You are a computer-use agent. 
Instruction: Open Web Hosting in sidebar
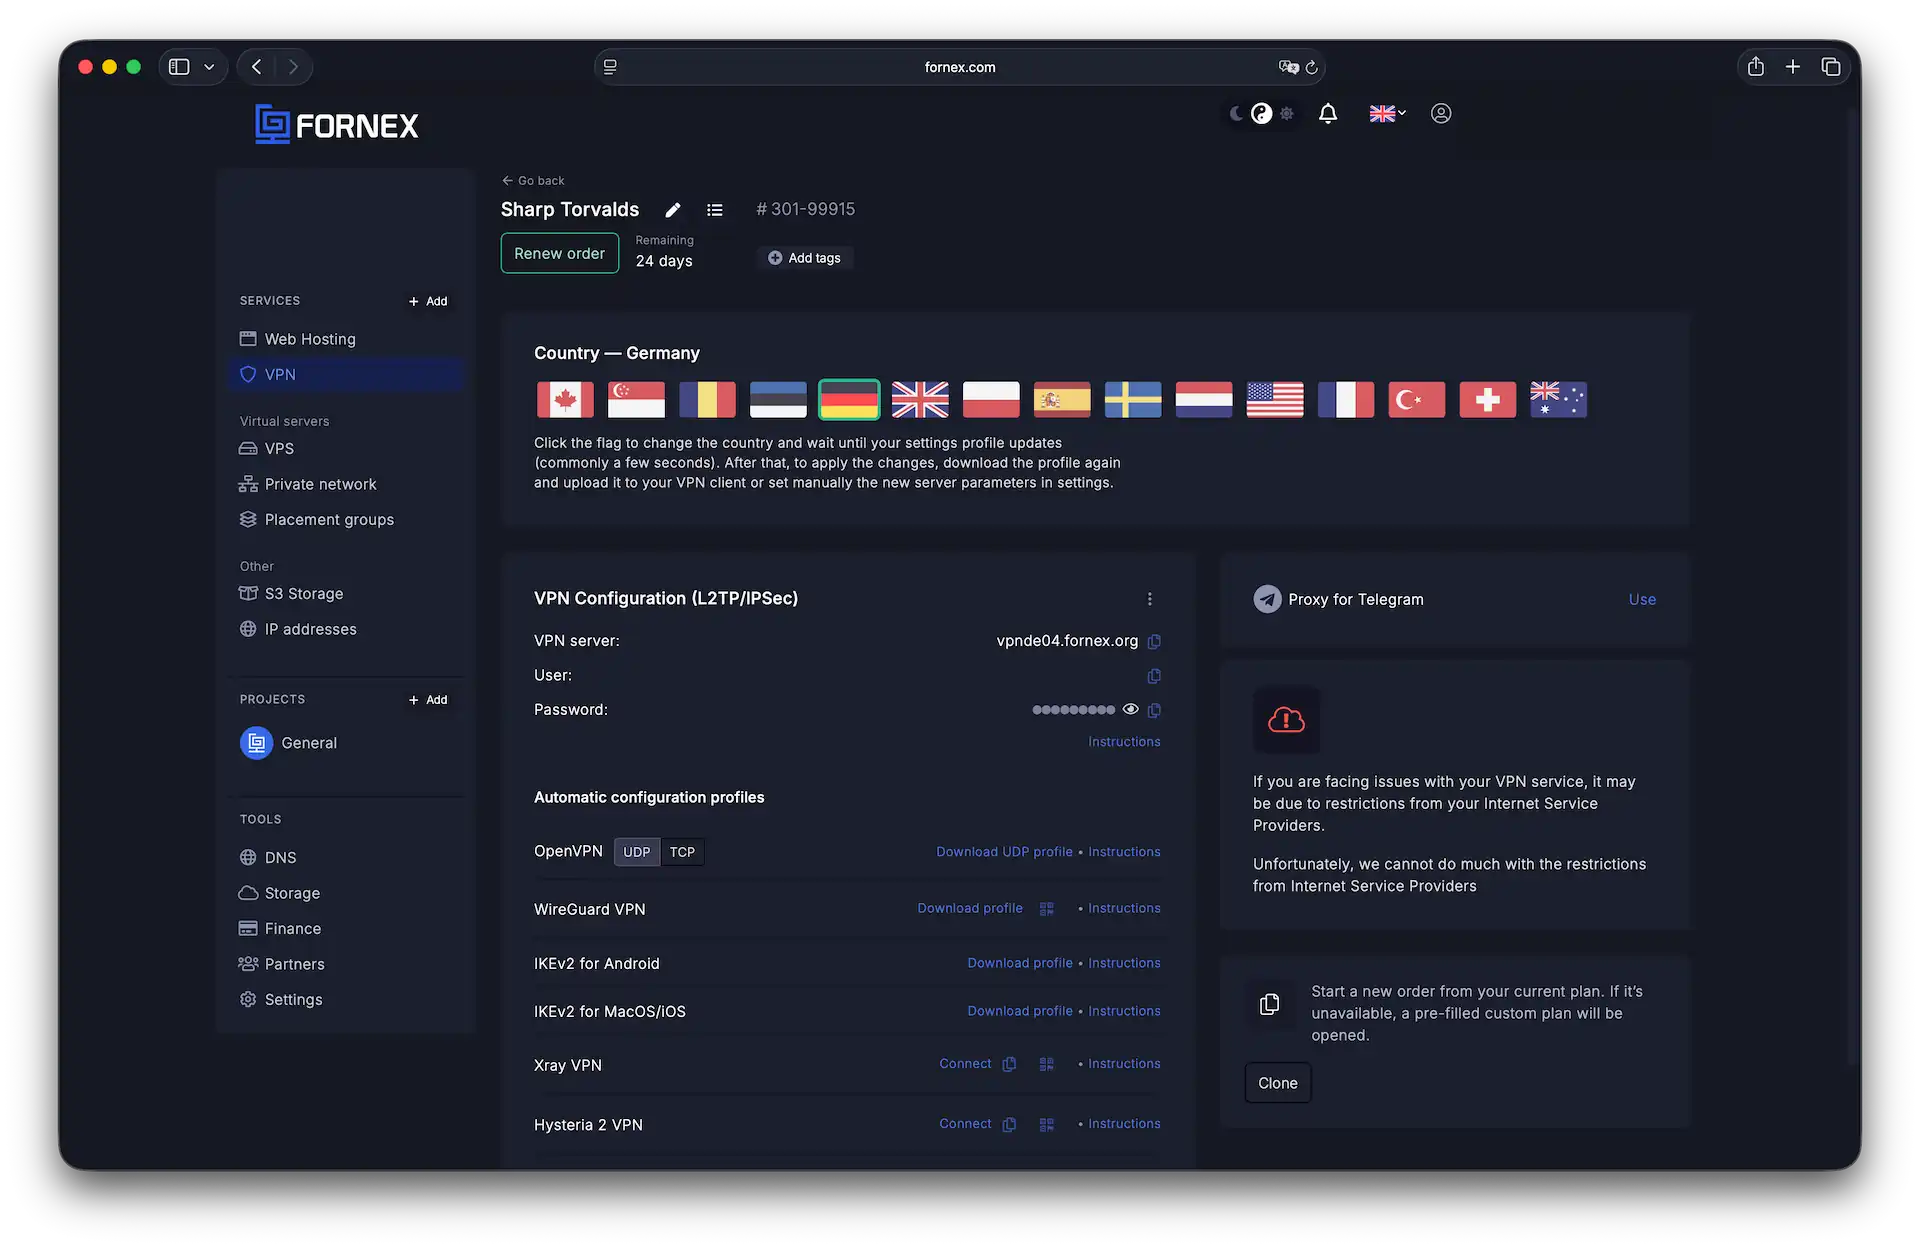click(x=346, y=339)
